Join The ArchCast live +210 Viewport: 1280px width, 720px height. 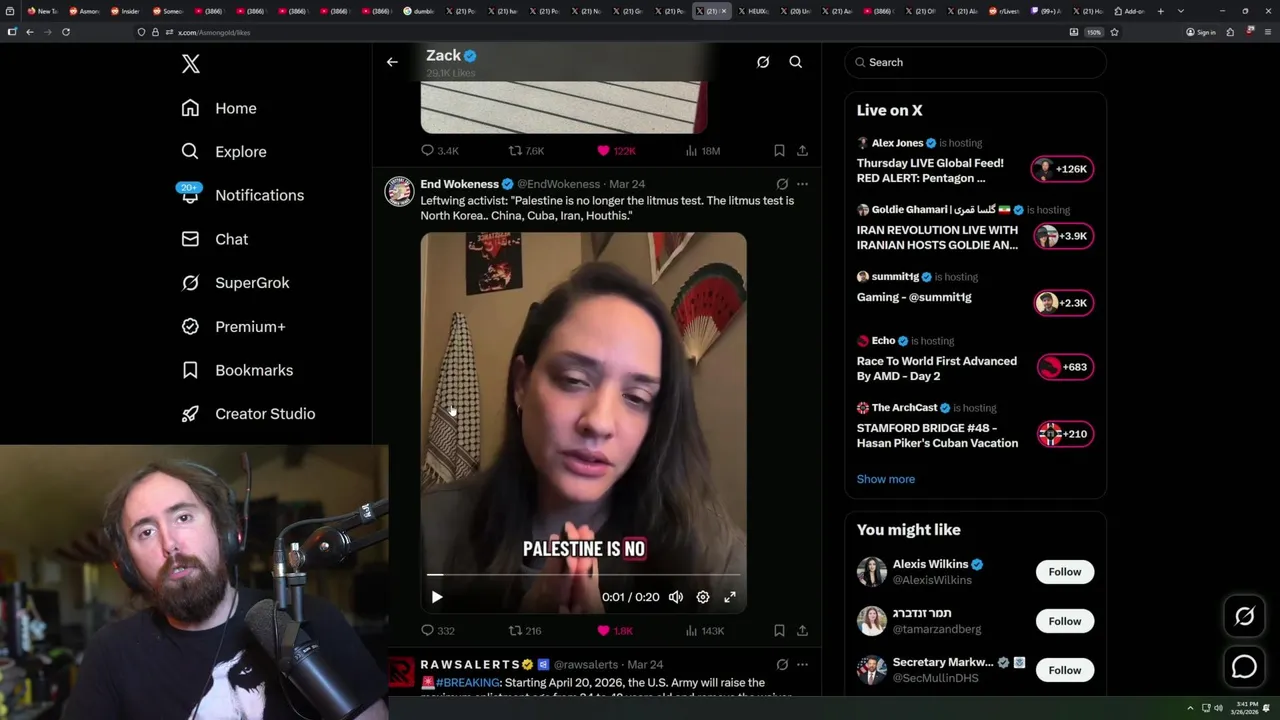coord(1065,434)
